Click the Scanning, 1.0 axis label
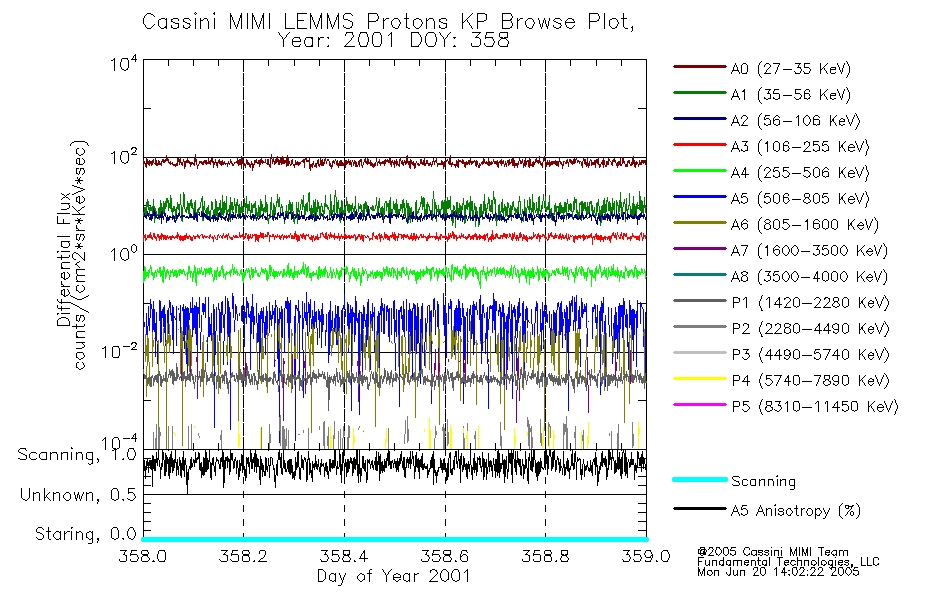This screenshot has height=600, width=950. tap(76, 455)
